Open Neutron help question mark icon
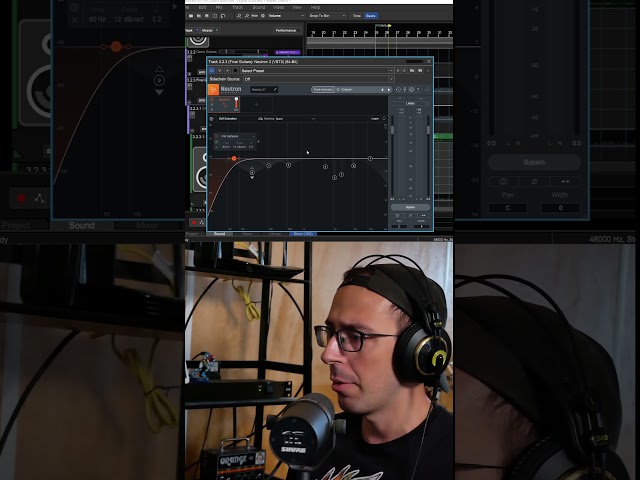This screenshot has width=640, height=480. coord(418,90)
